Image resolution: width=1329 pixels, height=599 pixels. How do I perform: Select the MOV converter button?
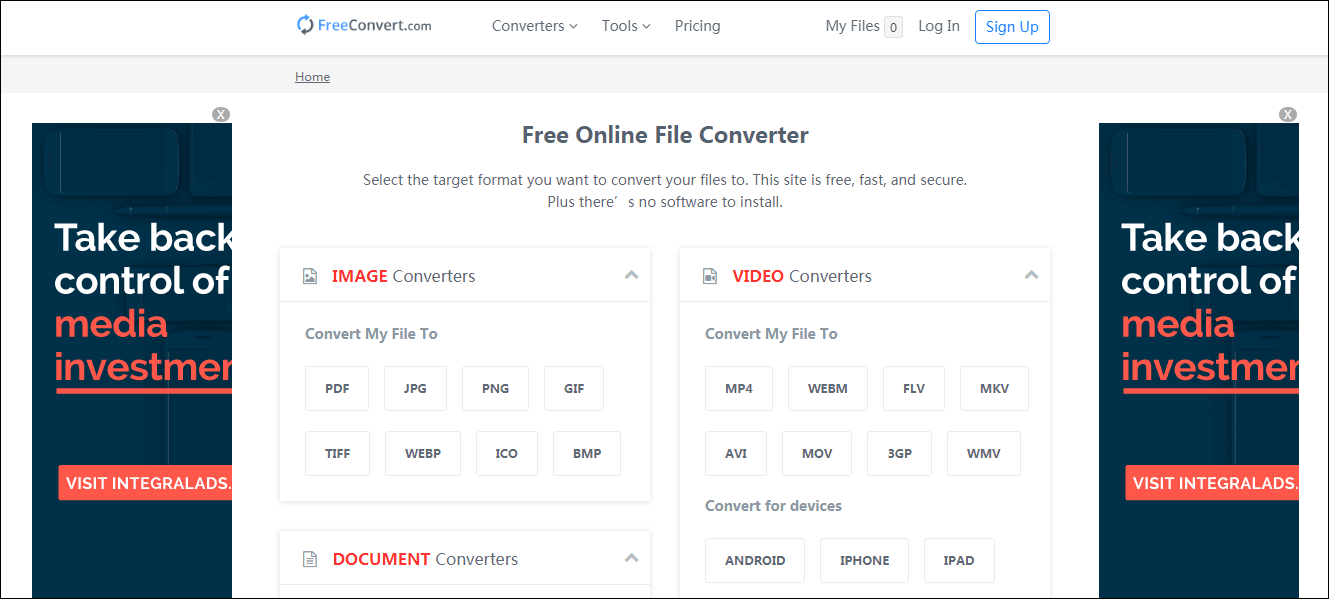pos(817,453)
